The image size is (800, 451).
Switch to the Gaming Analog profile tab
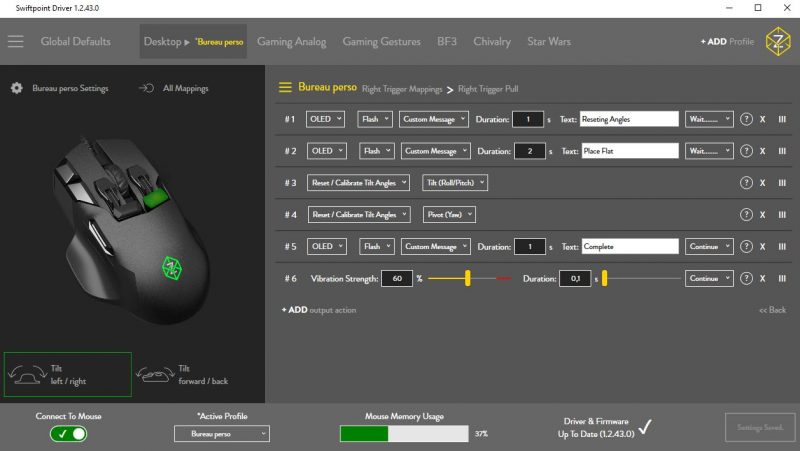[x=291, y=41]
